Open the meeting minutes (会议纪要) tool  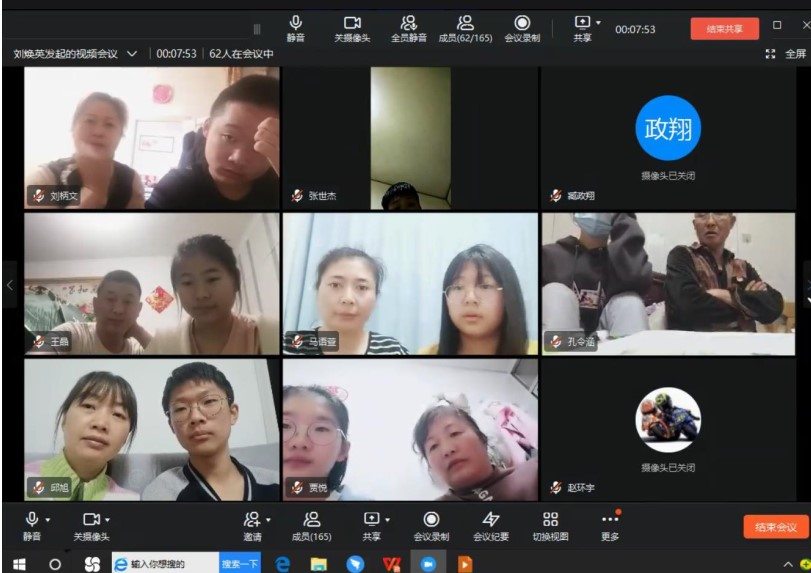pyautogui.click(x=491, y=524)
